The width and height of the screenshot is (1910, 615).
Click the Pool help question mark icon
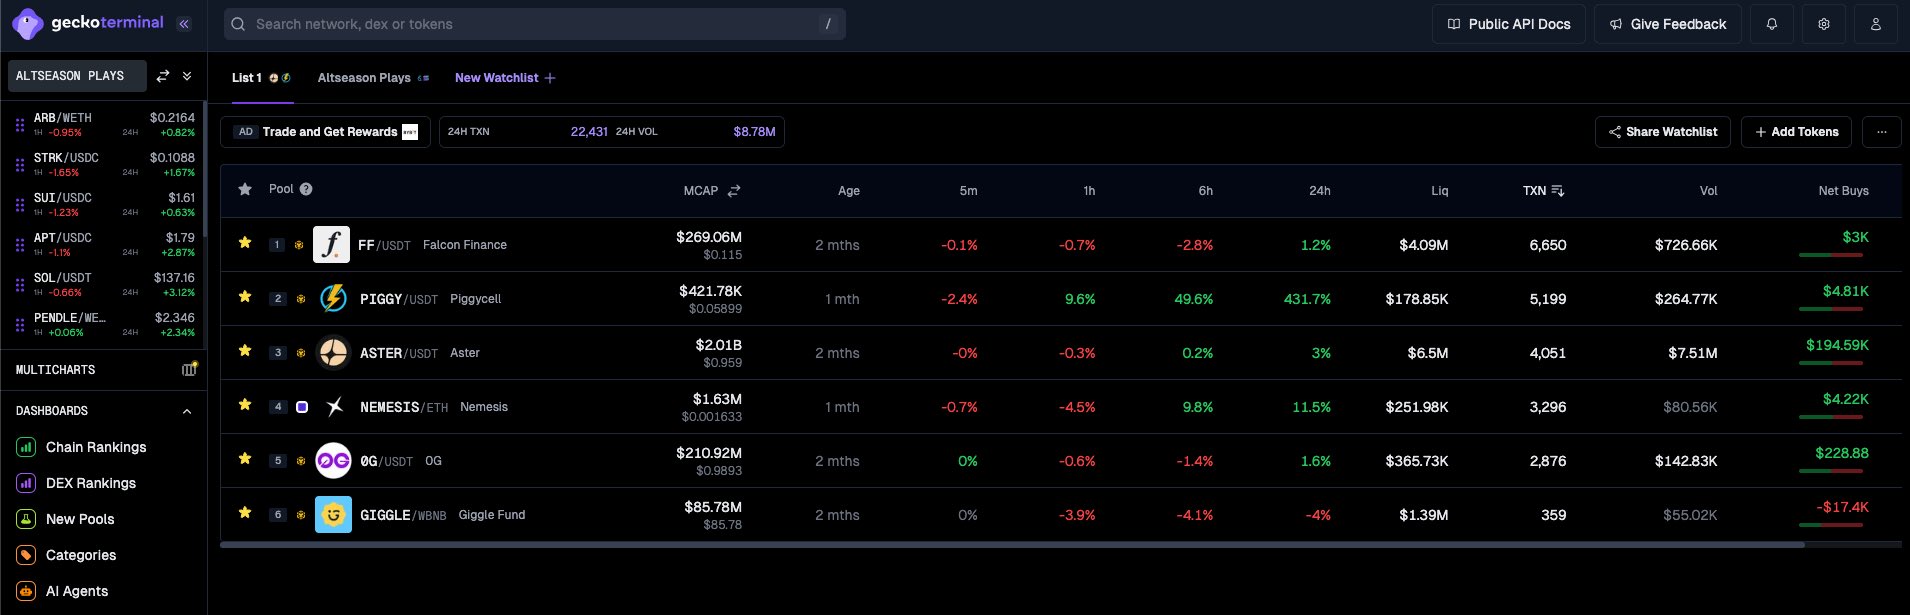[x=306, y=189]
